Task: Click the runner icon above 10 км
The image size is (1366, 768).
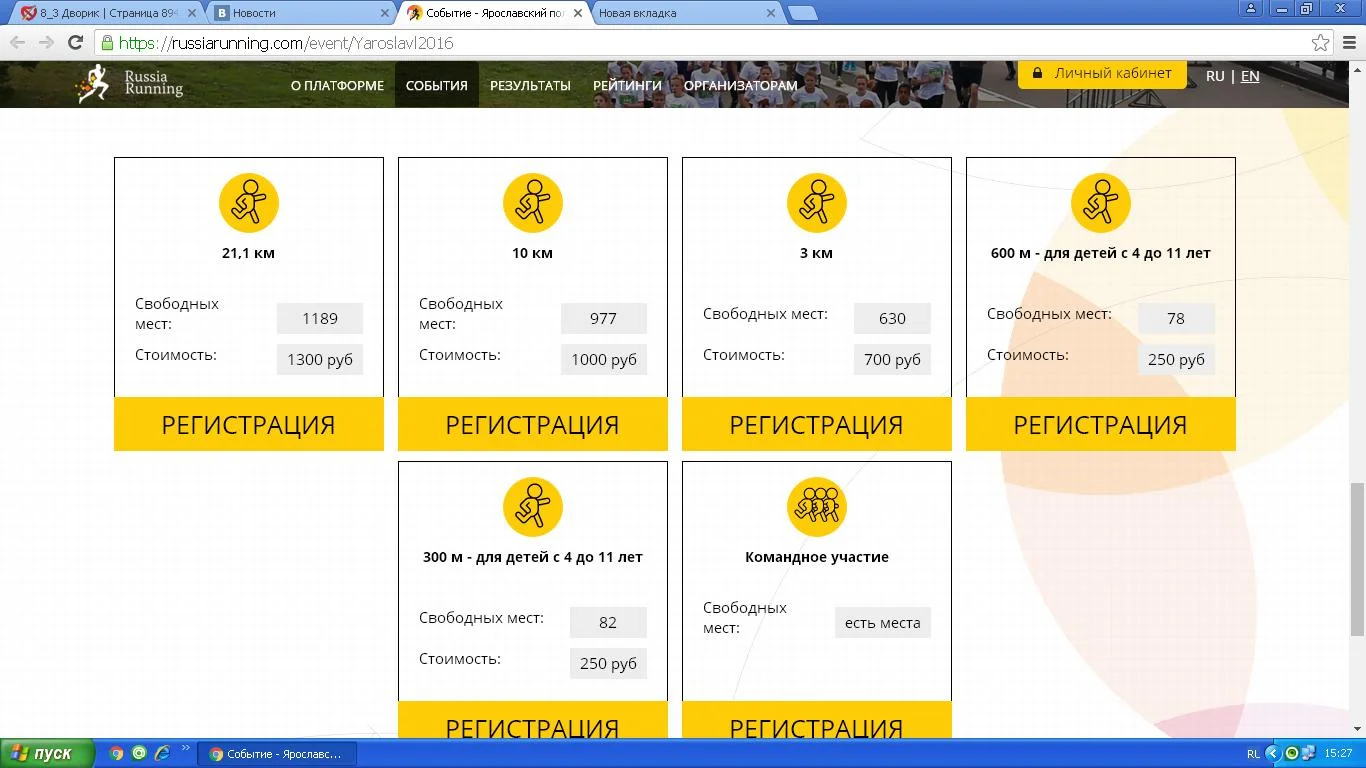Action: 532,202
